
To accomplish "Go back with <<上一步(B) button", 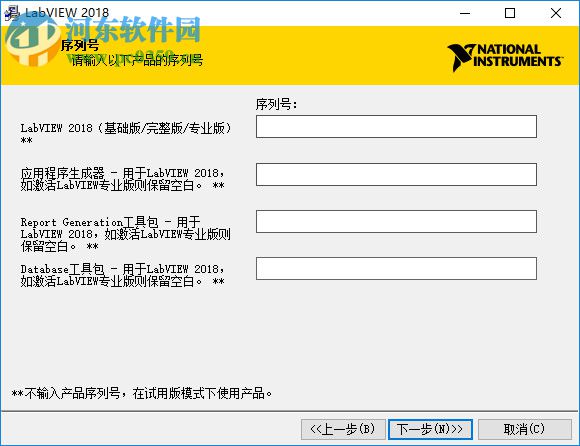I will coord(343,429).
